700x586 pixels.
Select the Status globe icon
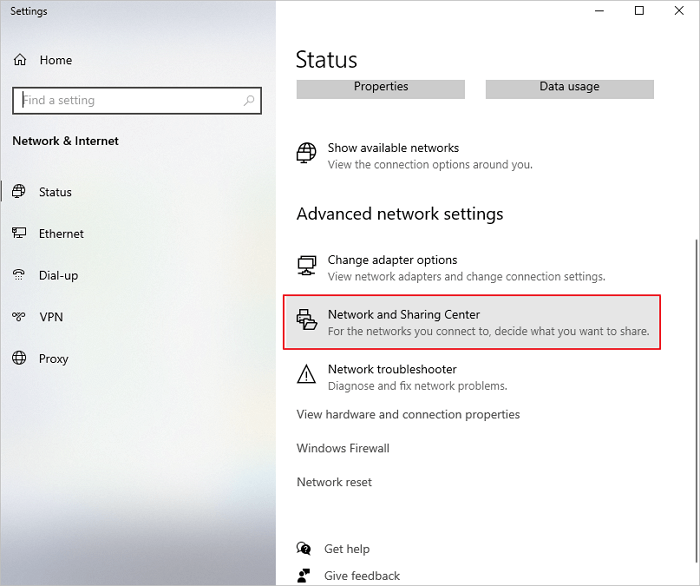pos(19,192)
